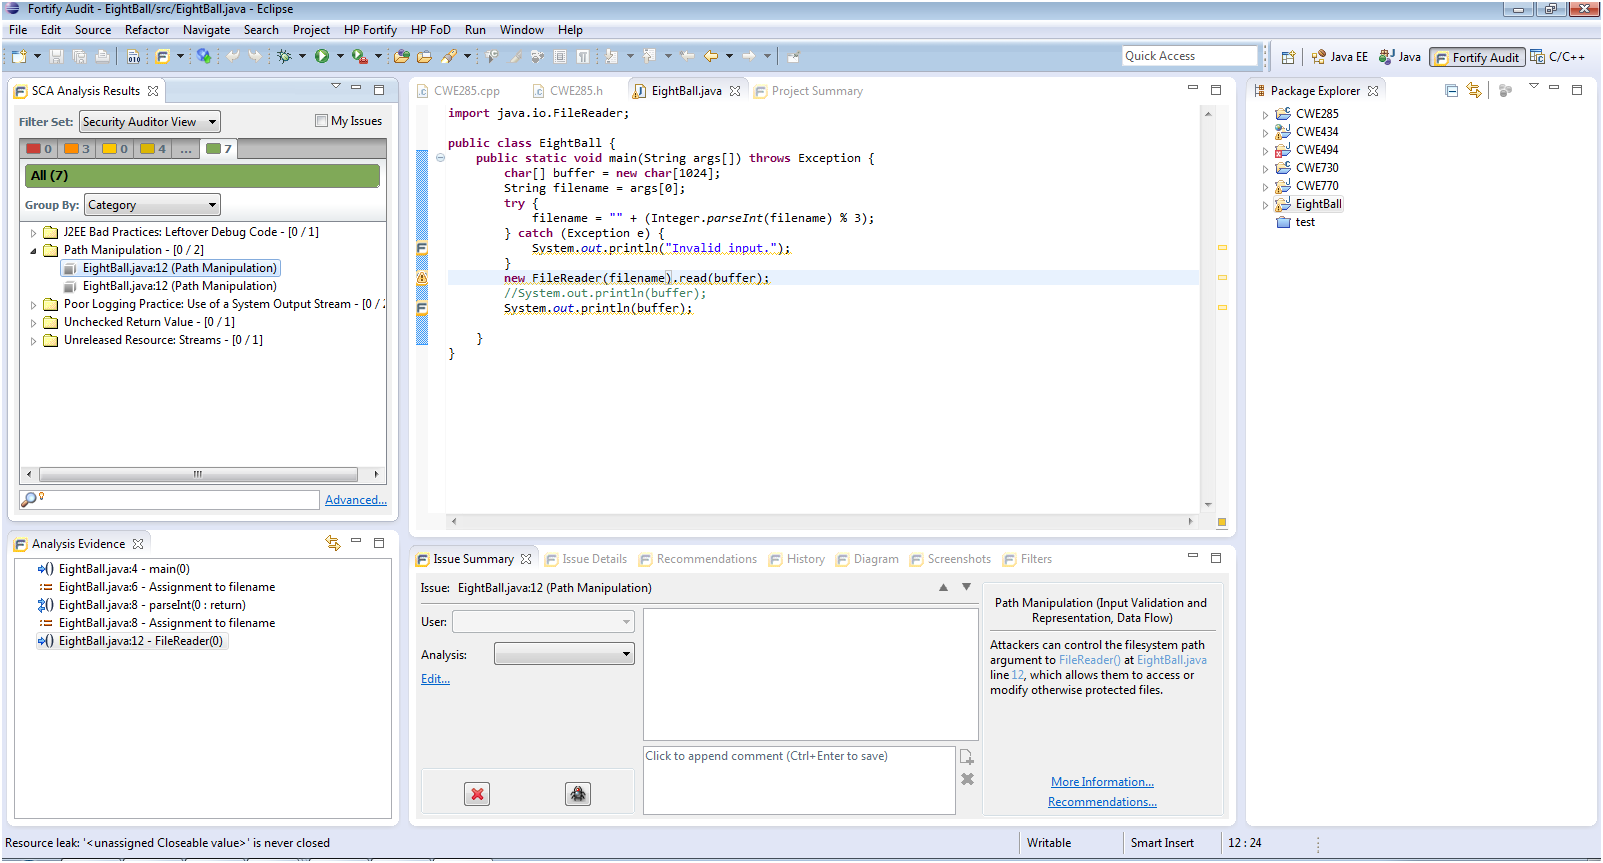Go to previous issue using up triangle

pyautogui.click(x=943, y=588)
